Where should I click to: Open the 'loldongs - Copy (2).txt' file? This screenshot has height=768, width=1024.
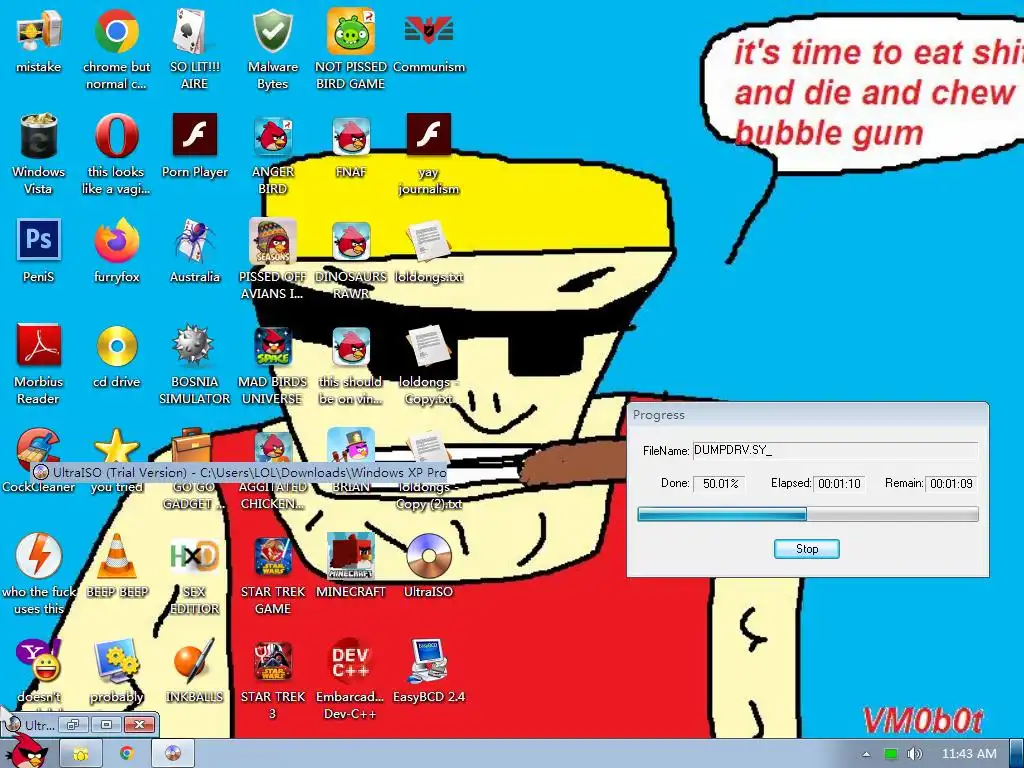tap(428, 447)
